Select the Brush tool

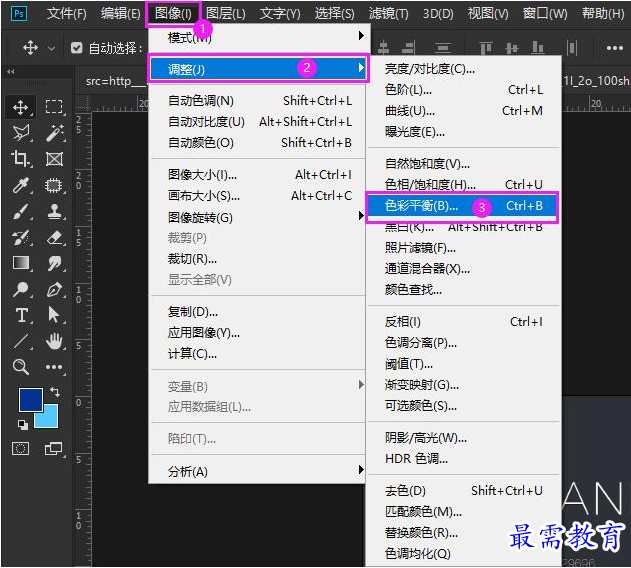21,211
